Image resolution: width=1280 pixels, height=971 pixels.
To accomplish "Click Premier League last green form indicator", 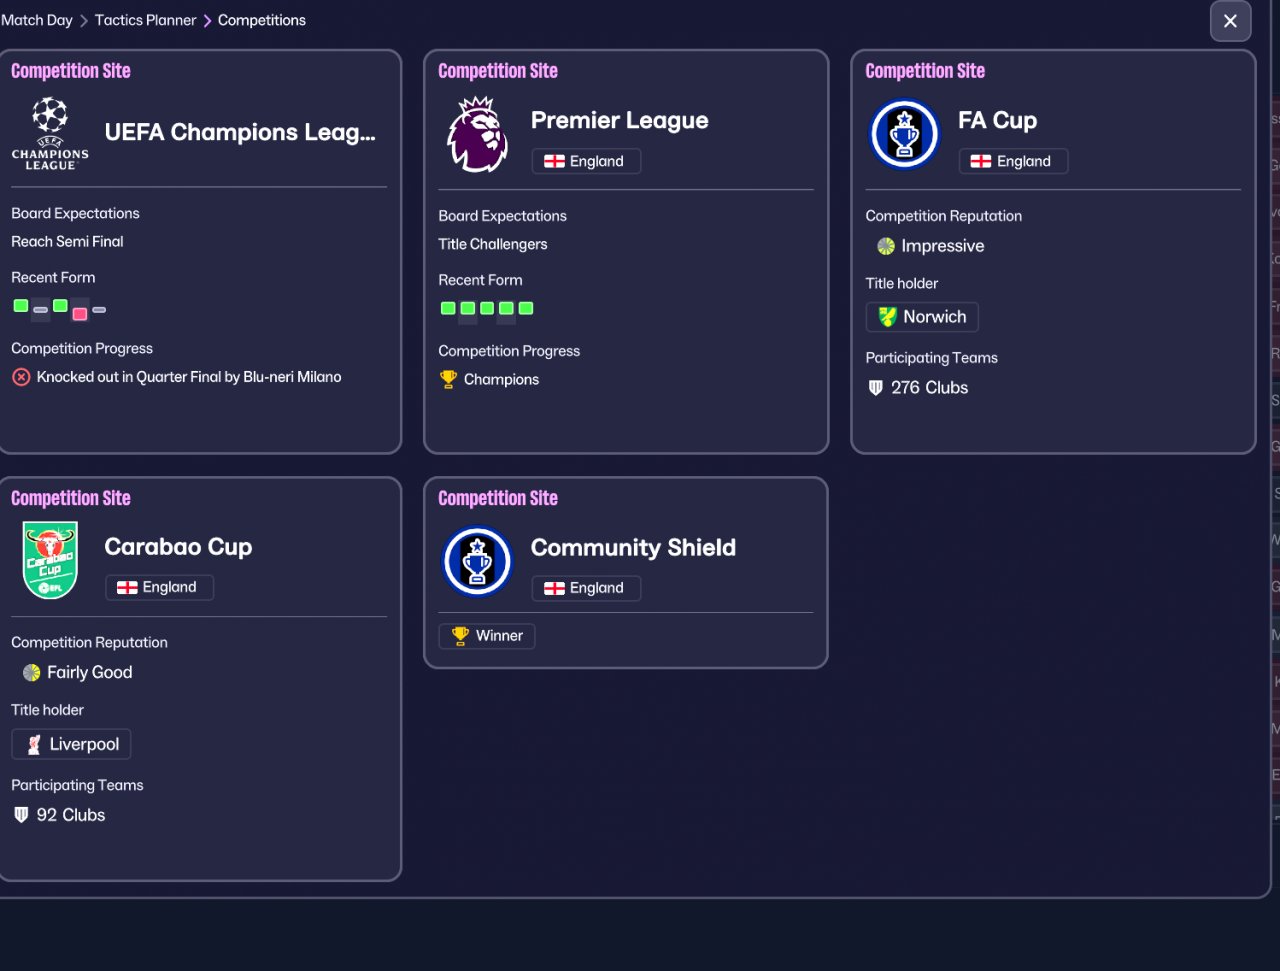I will 526,308.
